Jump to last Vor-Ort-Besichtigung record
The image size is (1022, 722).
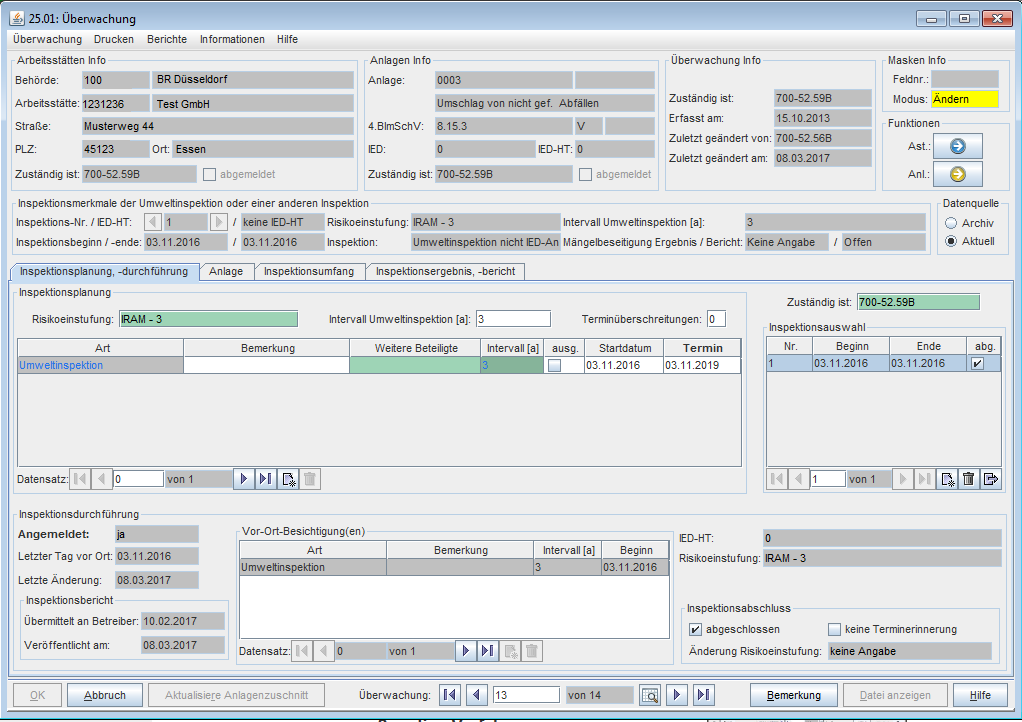[487, 651]
